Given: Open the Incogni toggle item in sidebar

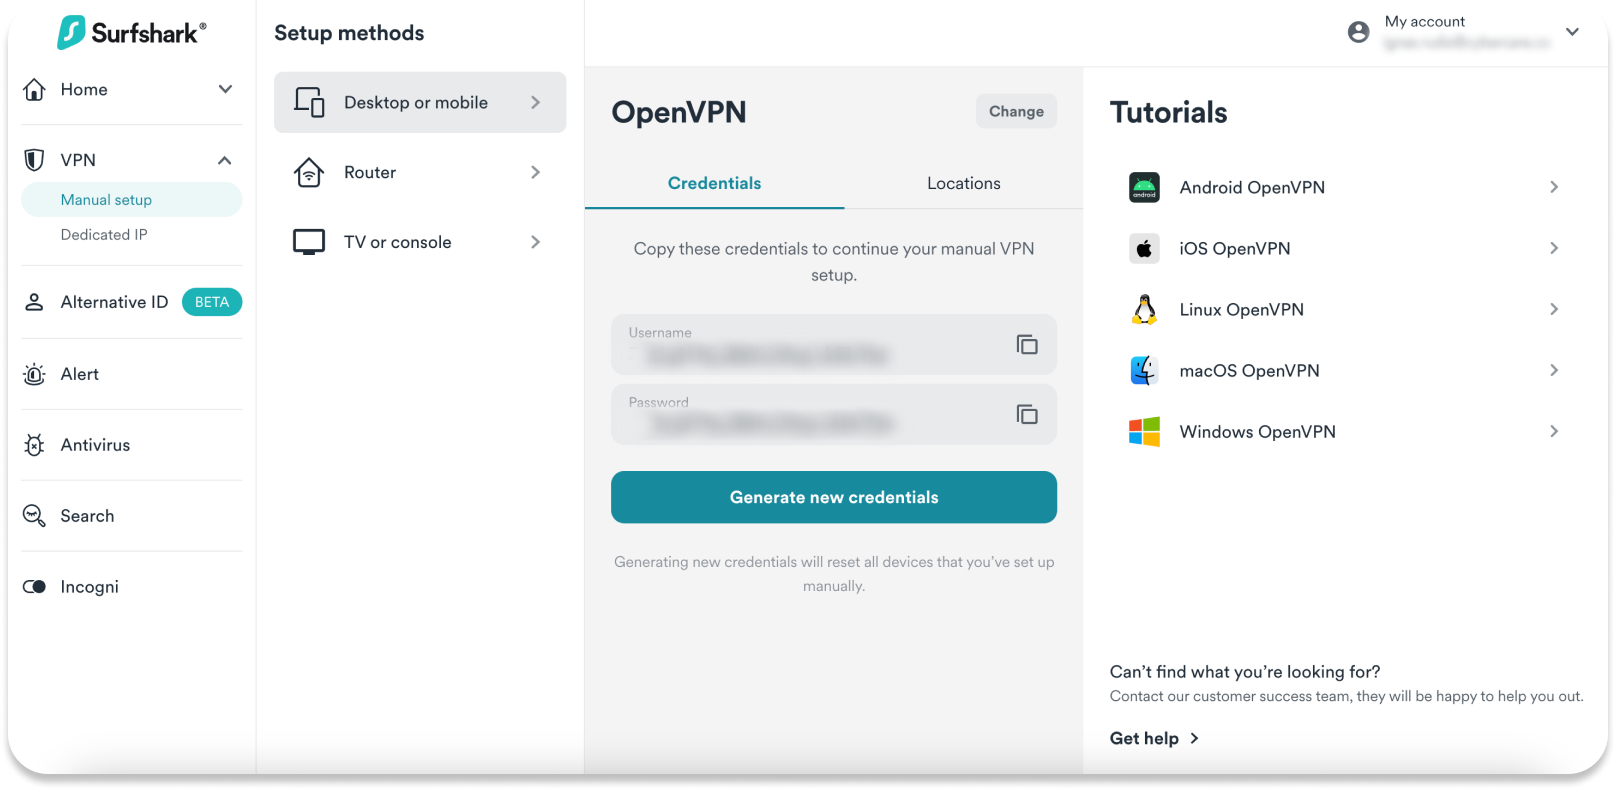Looking at the screenshot, I should pos(89,587).
